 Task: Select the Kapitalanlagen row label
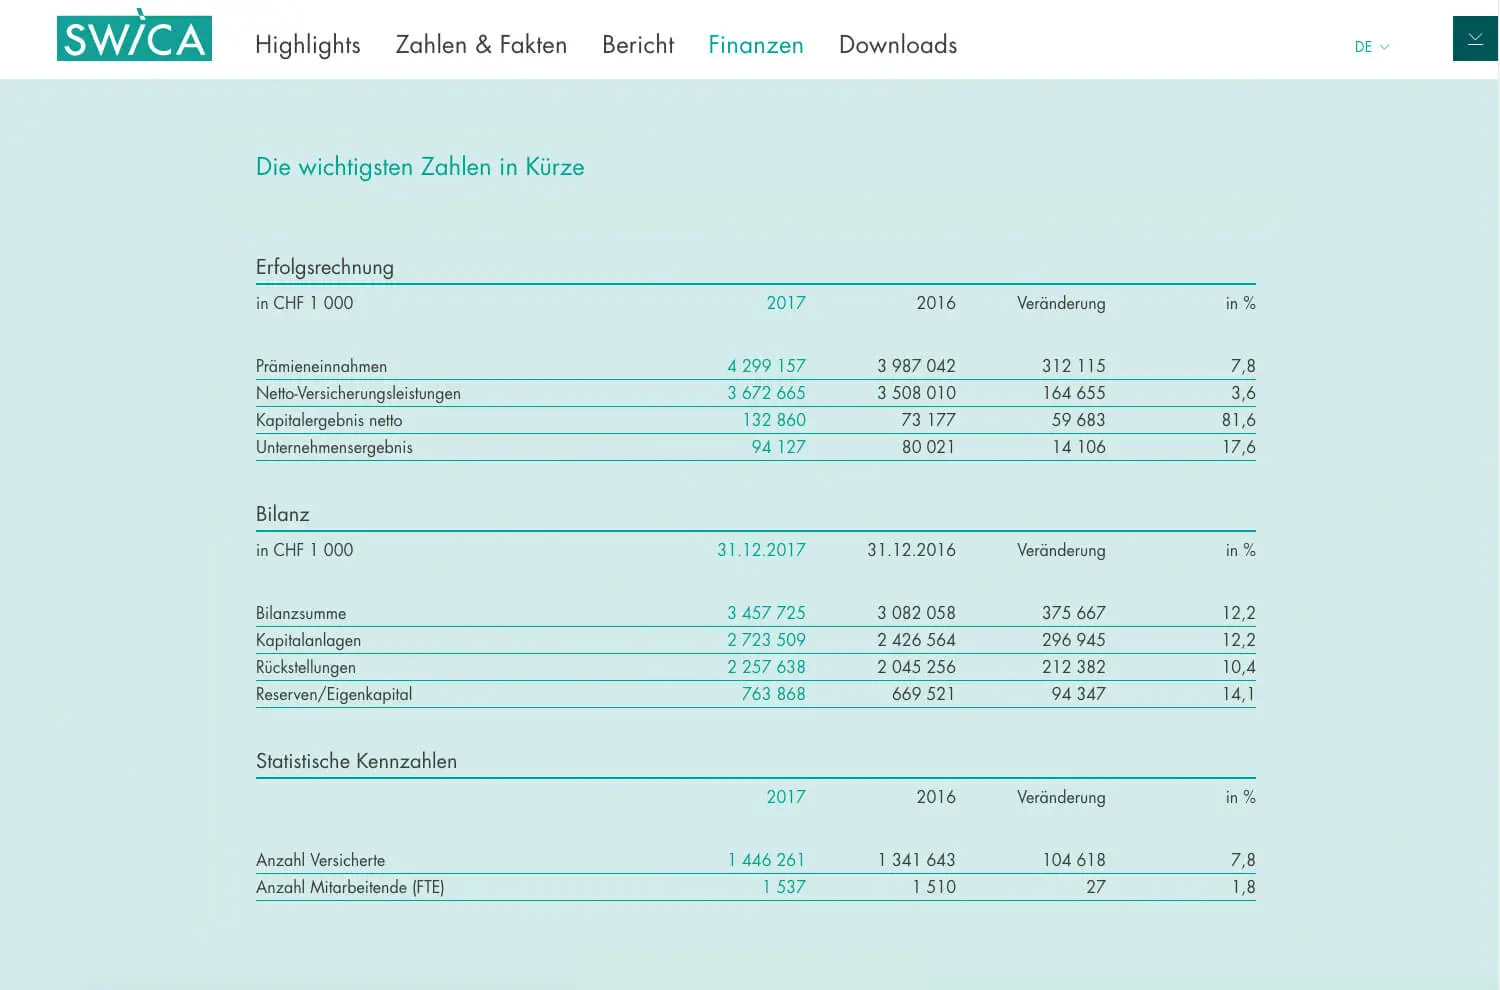tap(308, 640)
